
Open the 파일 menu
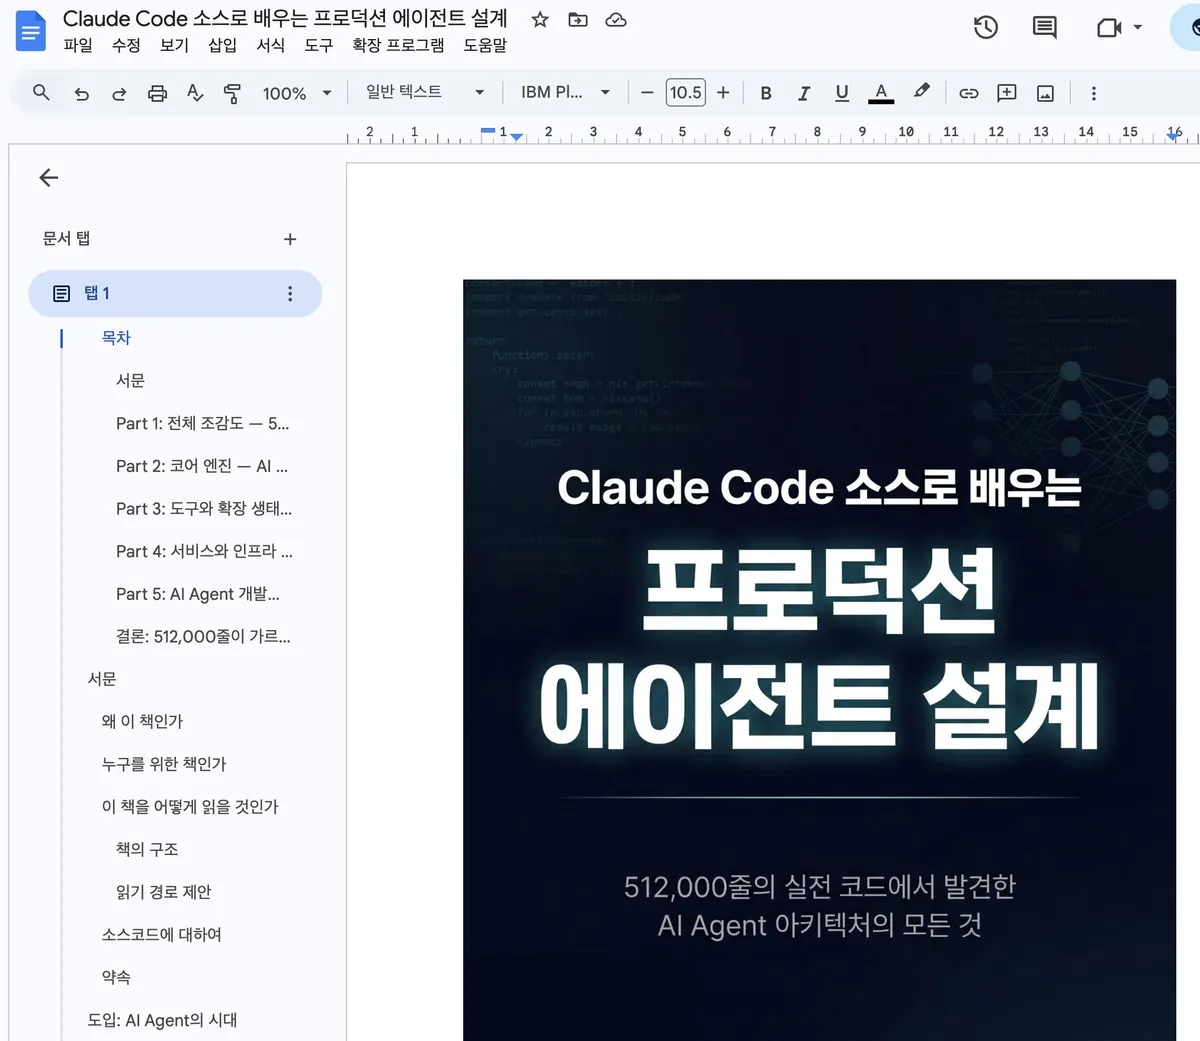pos(78,45)
